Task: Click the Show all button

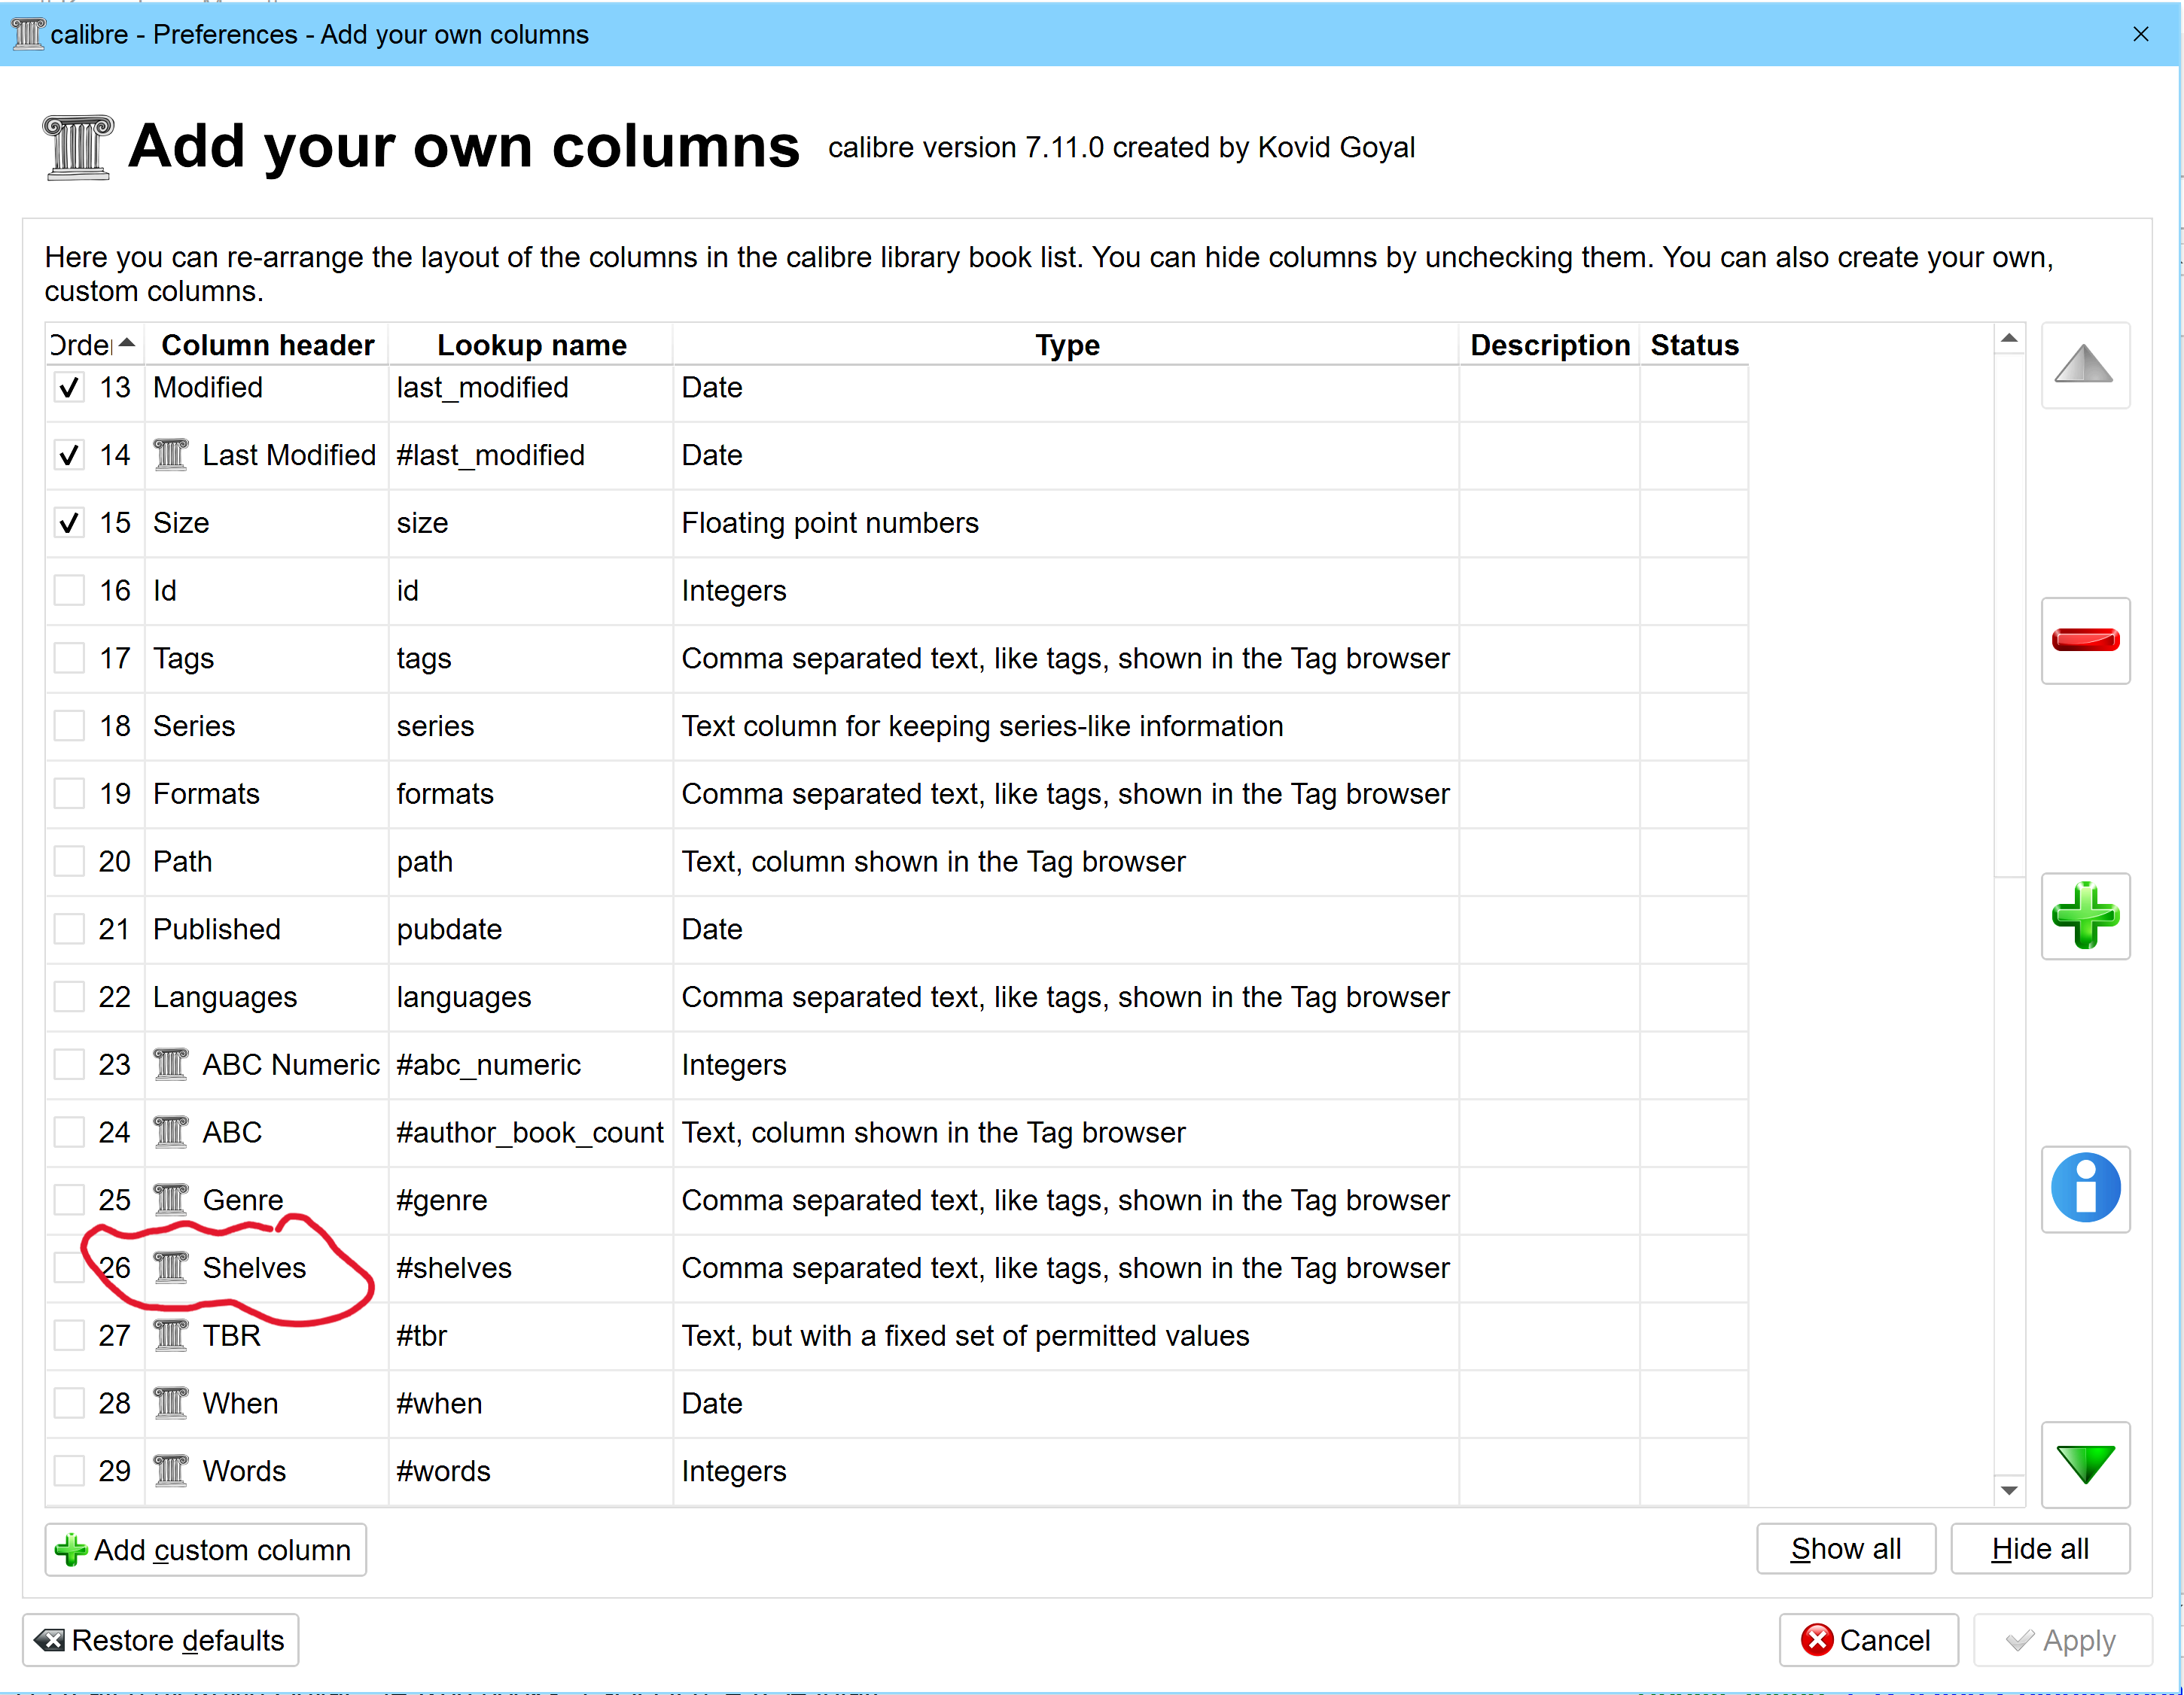Action: [x=1845, y=1549]
